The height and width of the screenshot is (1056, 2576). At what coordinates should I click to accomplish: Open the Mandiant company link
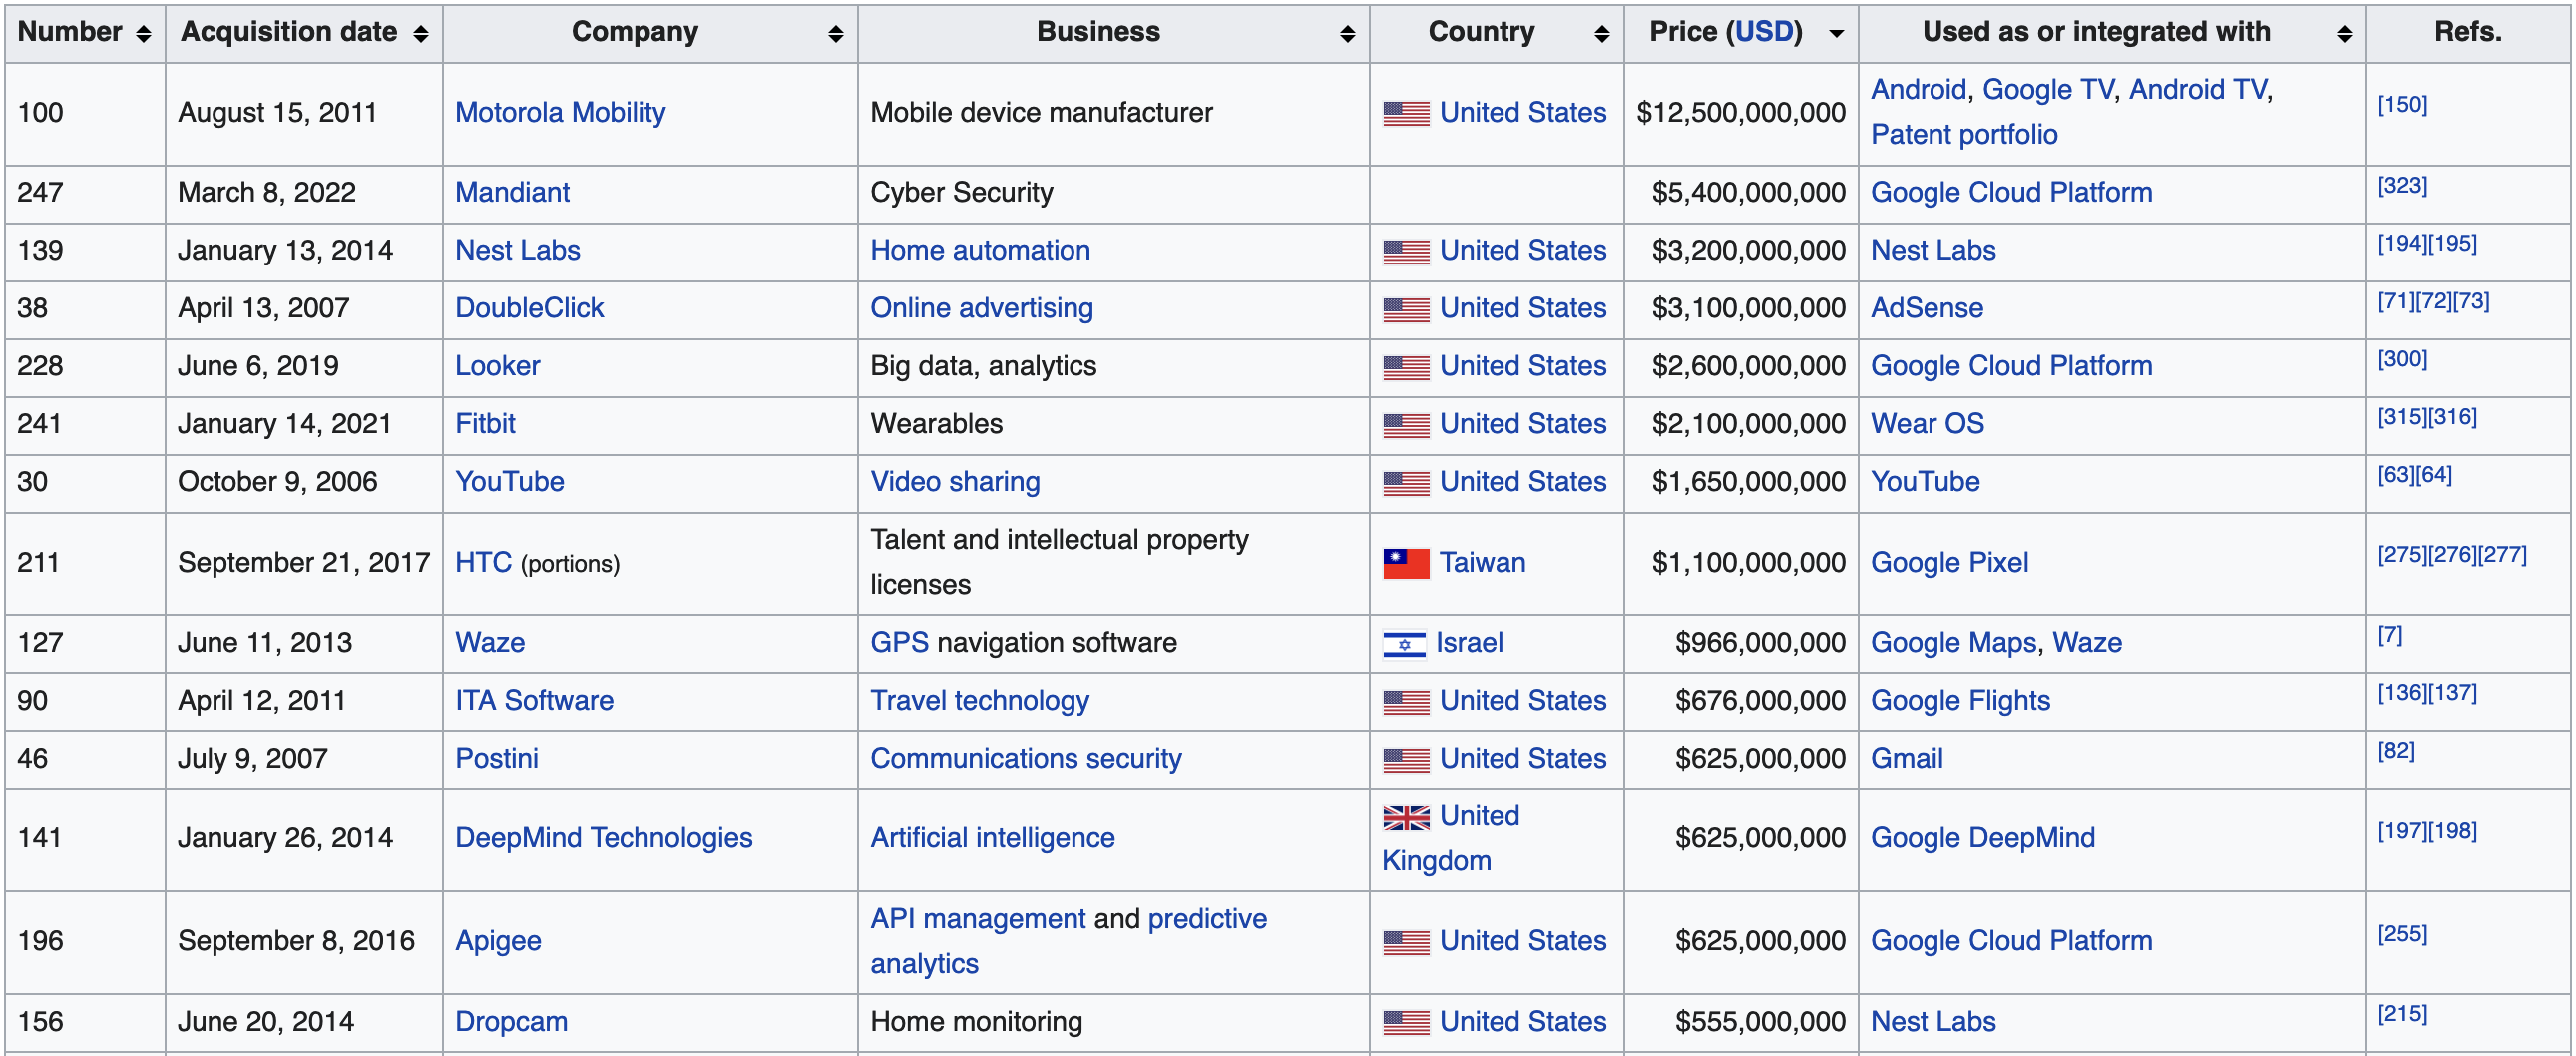[x=512, y=192]
